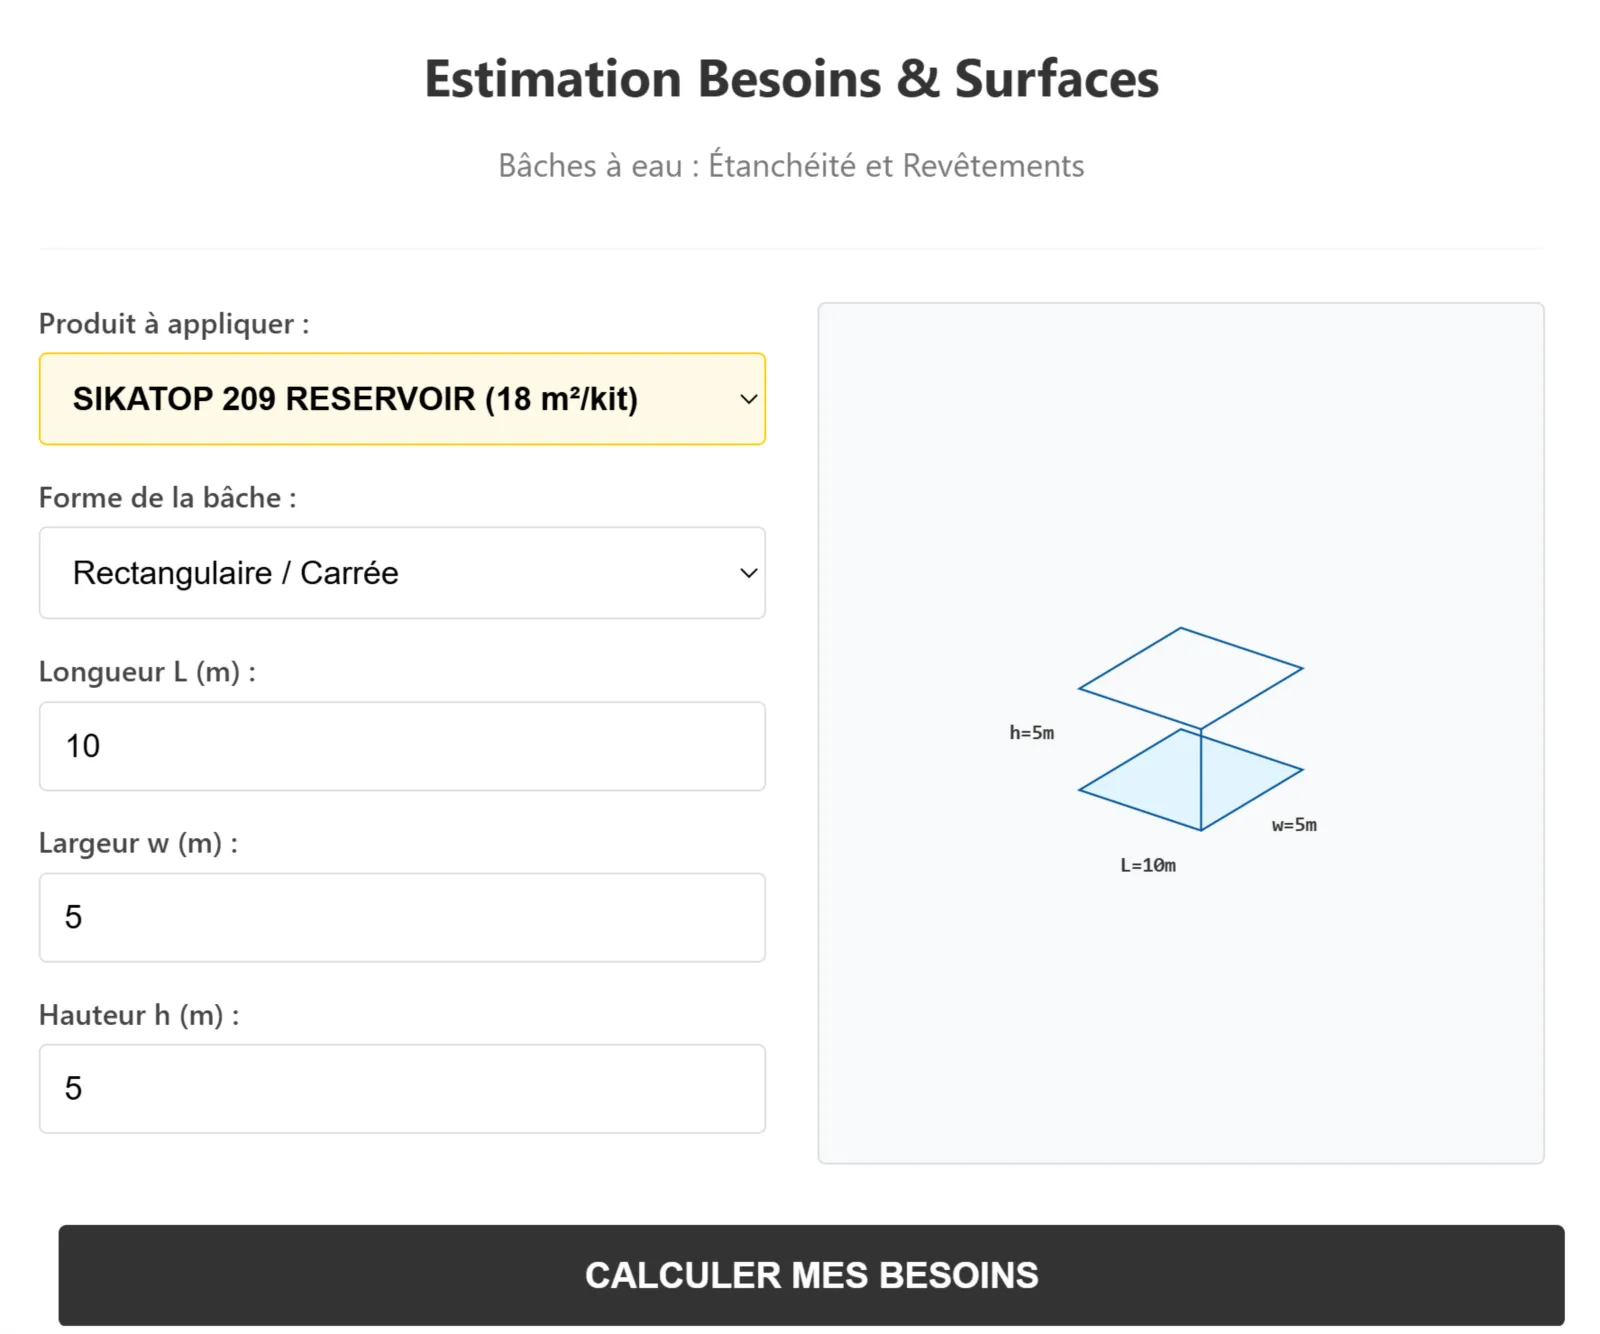This screenshot has height=1334, width=1600.
Task: Click the "Produit à appliquer" label
Action: click(x=174, y=324)
